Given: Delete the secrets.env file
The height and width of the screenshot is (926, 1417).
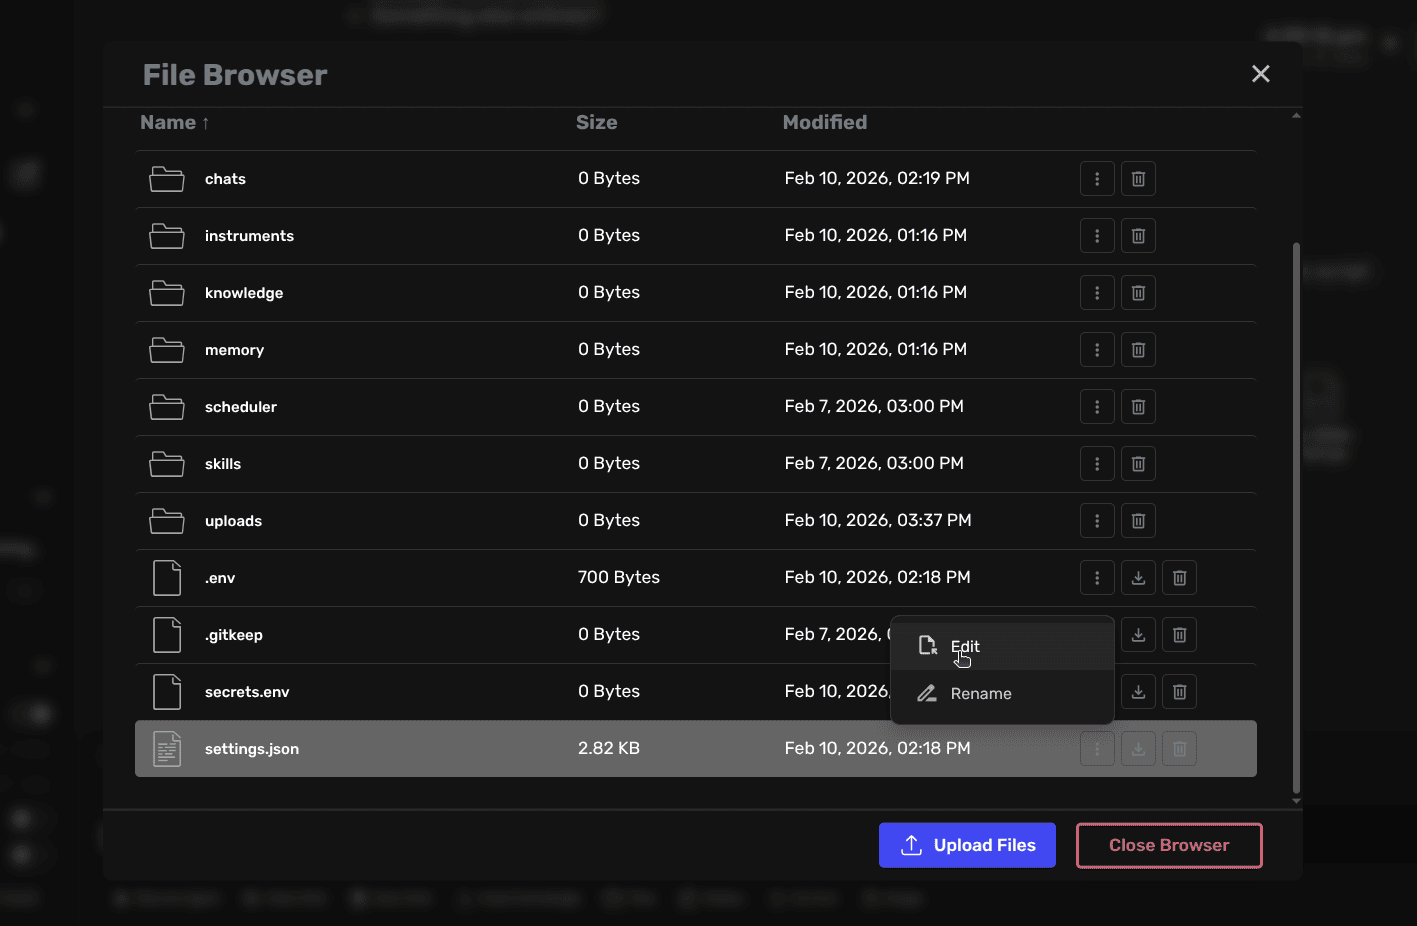Looking at the screenshot, I should (x=1179, y=692).
